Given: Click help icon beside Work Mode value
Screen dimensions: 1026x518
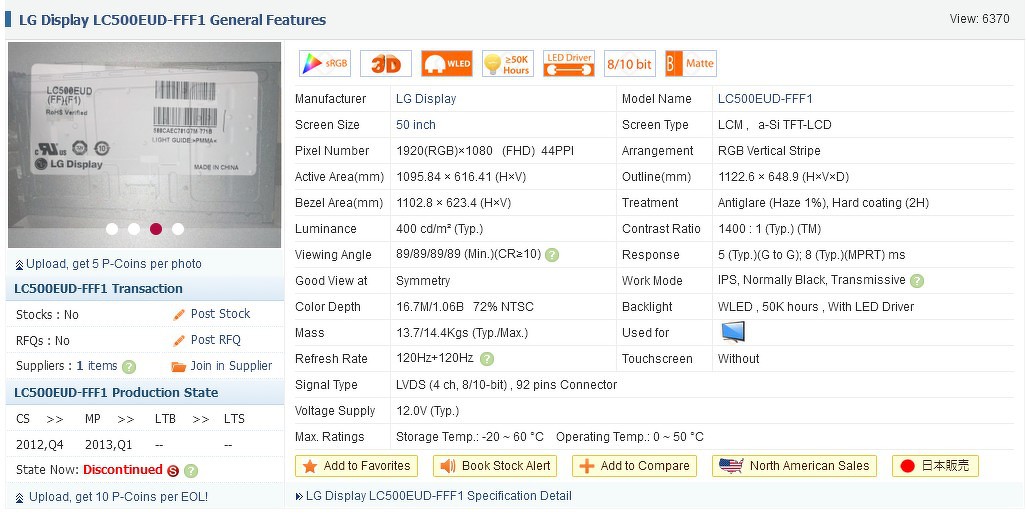Looking at the screenshot, I should coord(917,281).
